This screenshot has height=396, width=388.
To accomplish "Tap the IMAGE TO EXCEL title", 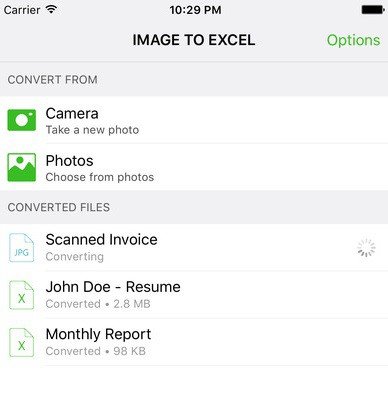I will (194, 40).
